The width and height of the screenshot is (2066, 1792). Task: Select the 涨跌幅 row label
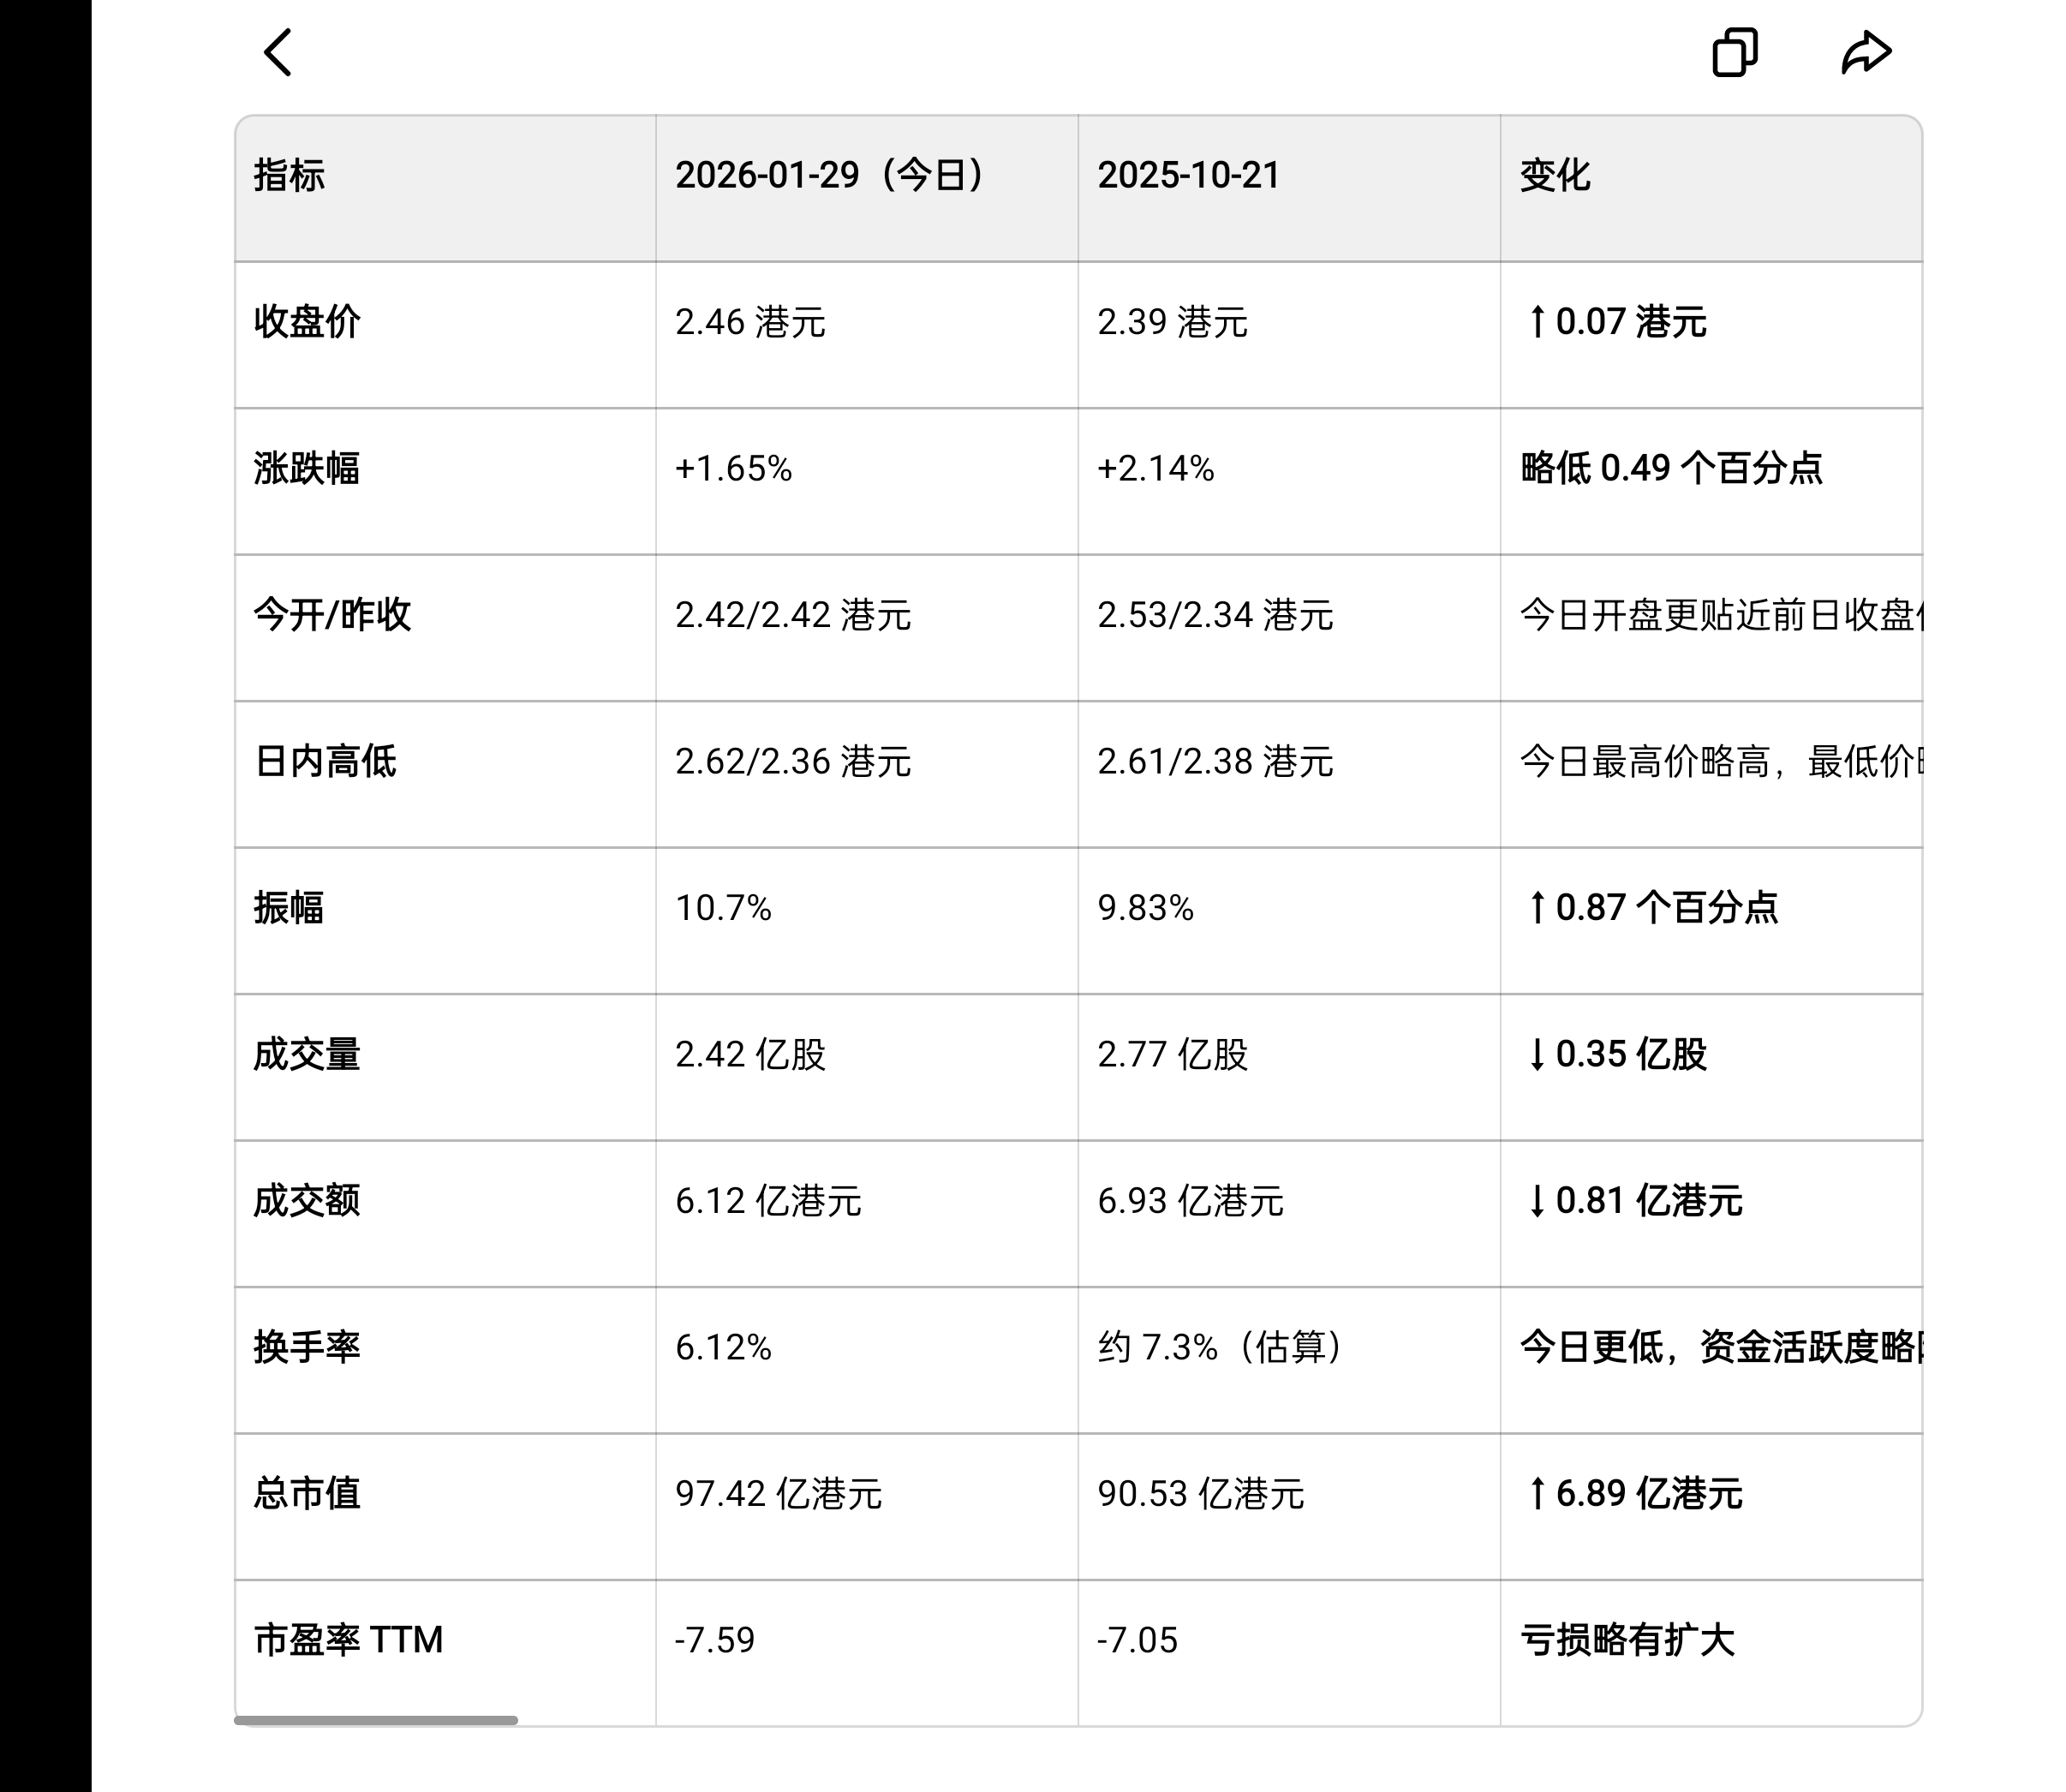(306, 468)
